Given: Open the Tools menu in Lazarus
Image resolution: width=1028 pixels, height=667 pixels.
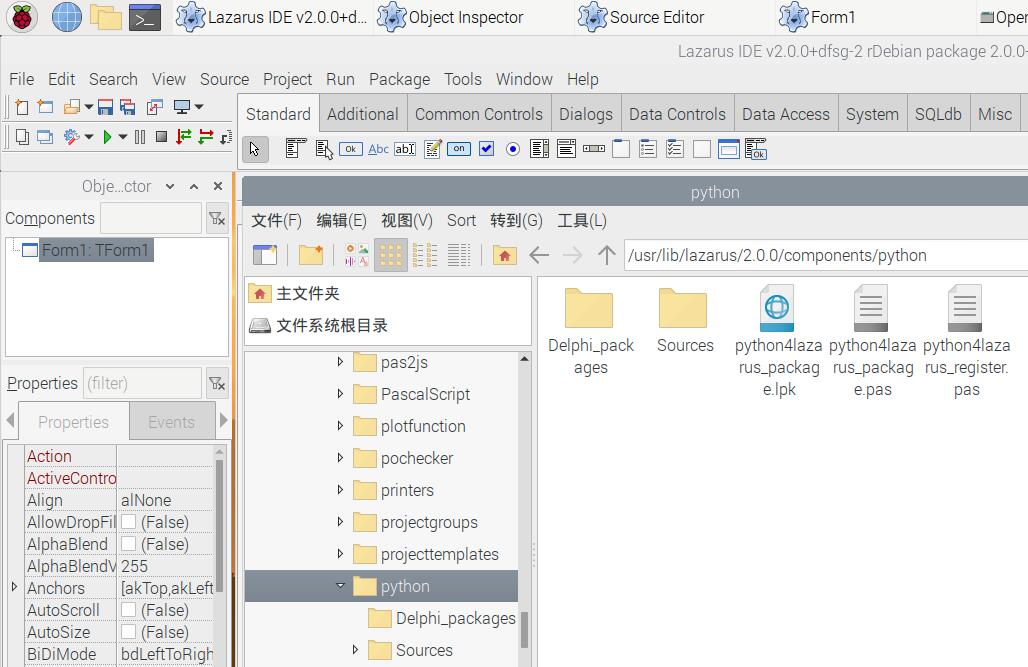Looking at the screenshot, I should pos(463,79).
